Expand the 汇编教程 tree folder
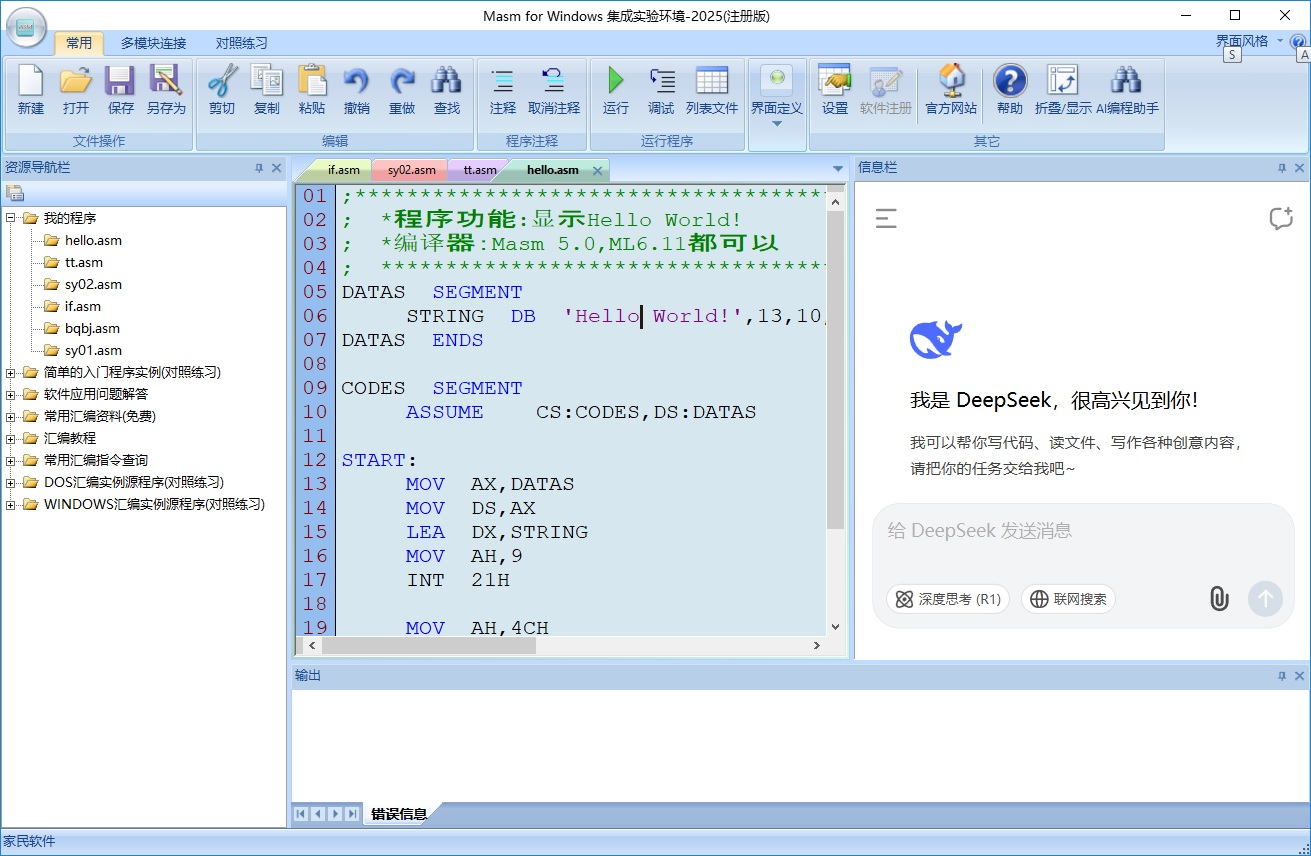 (11, 438)
